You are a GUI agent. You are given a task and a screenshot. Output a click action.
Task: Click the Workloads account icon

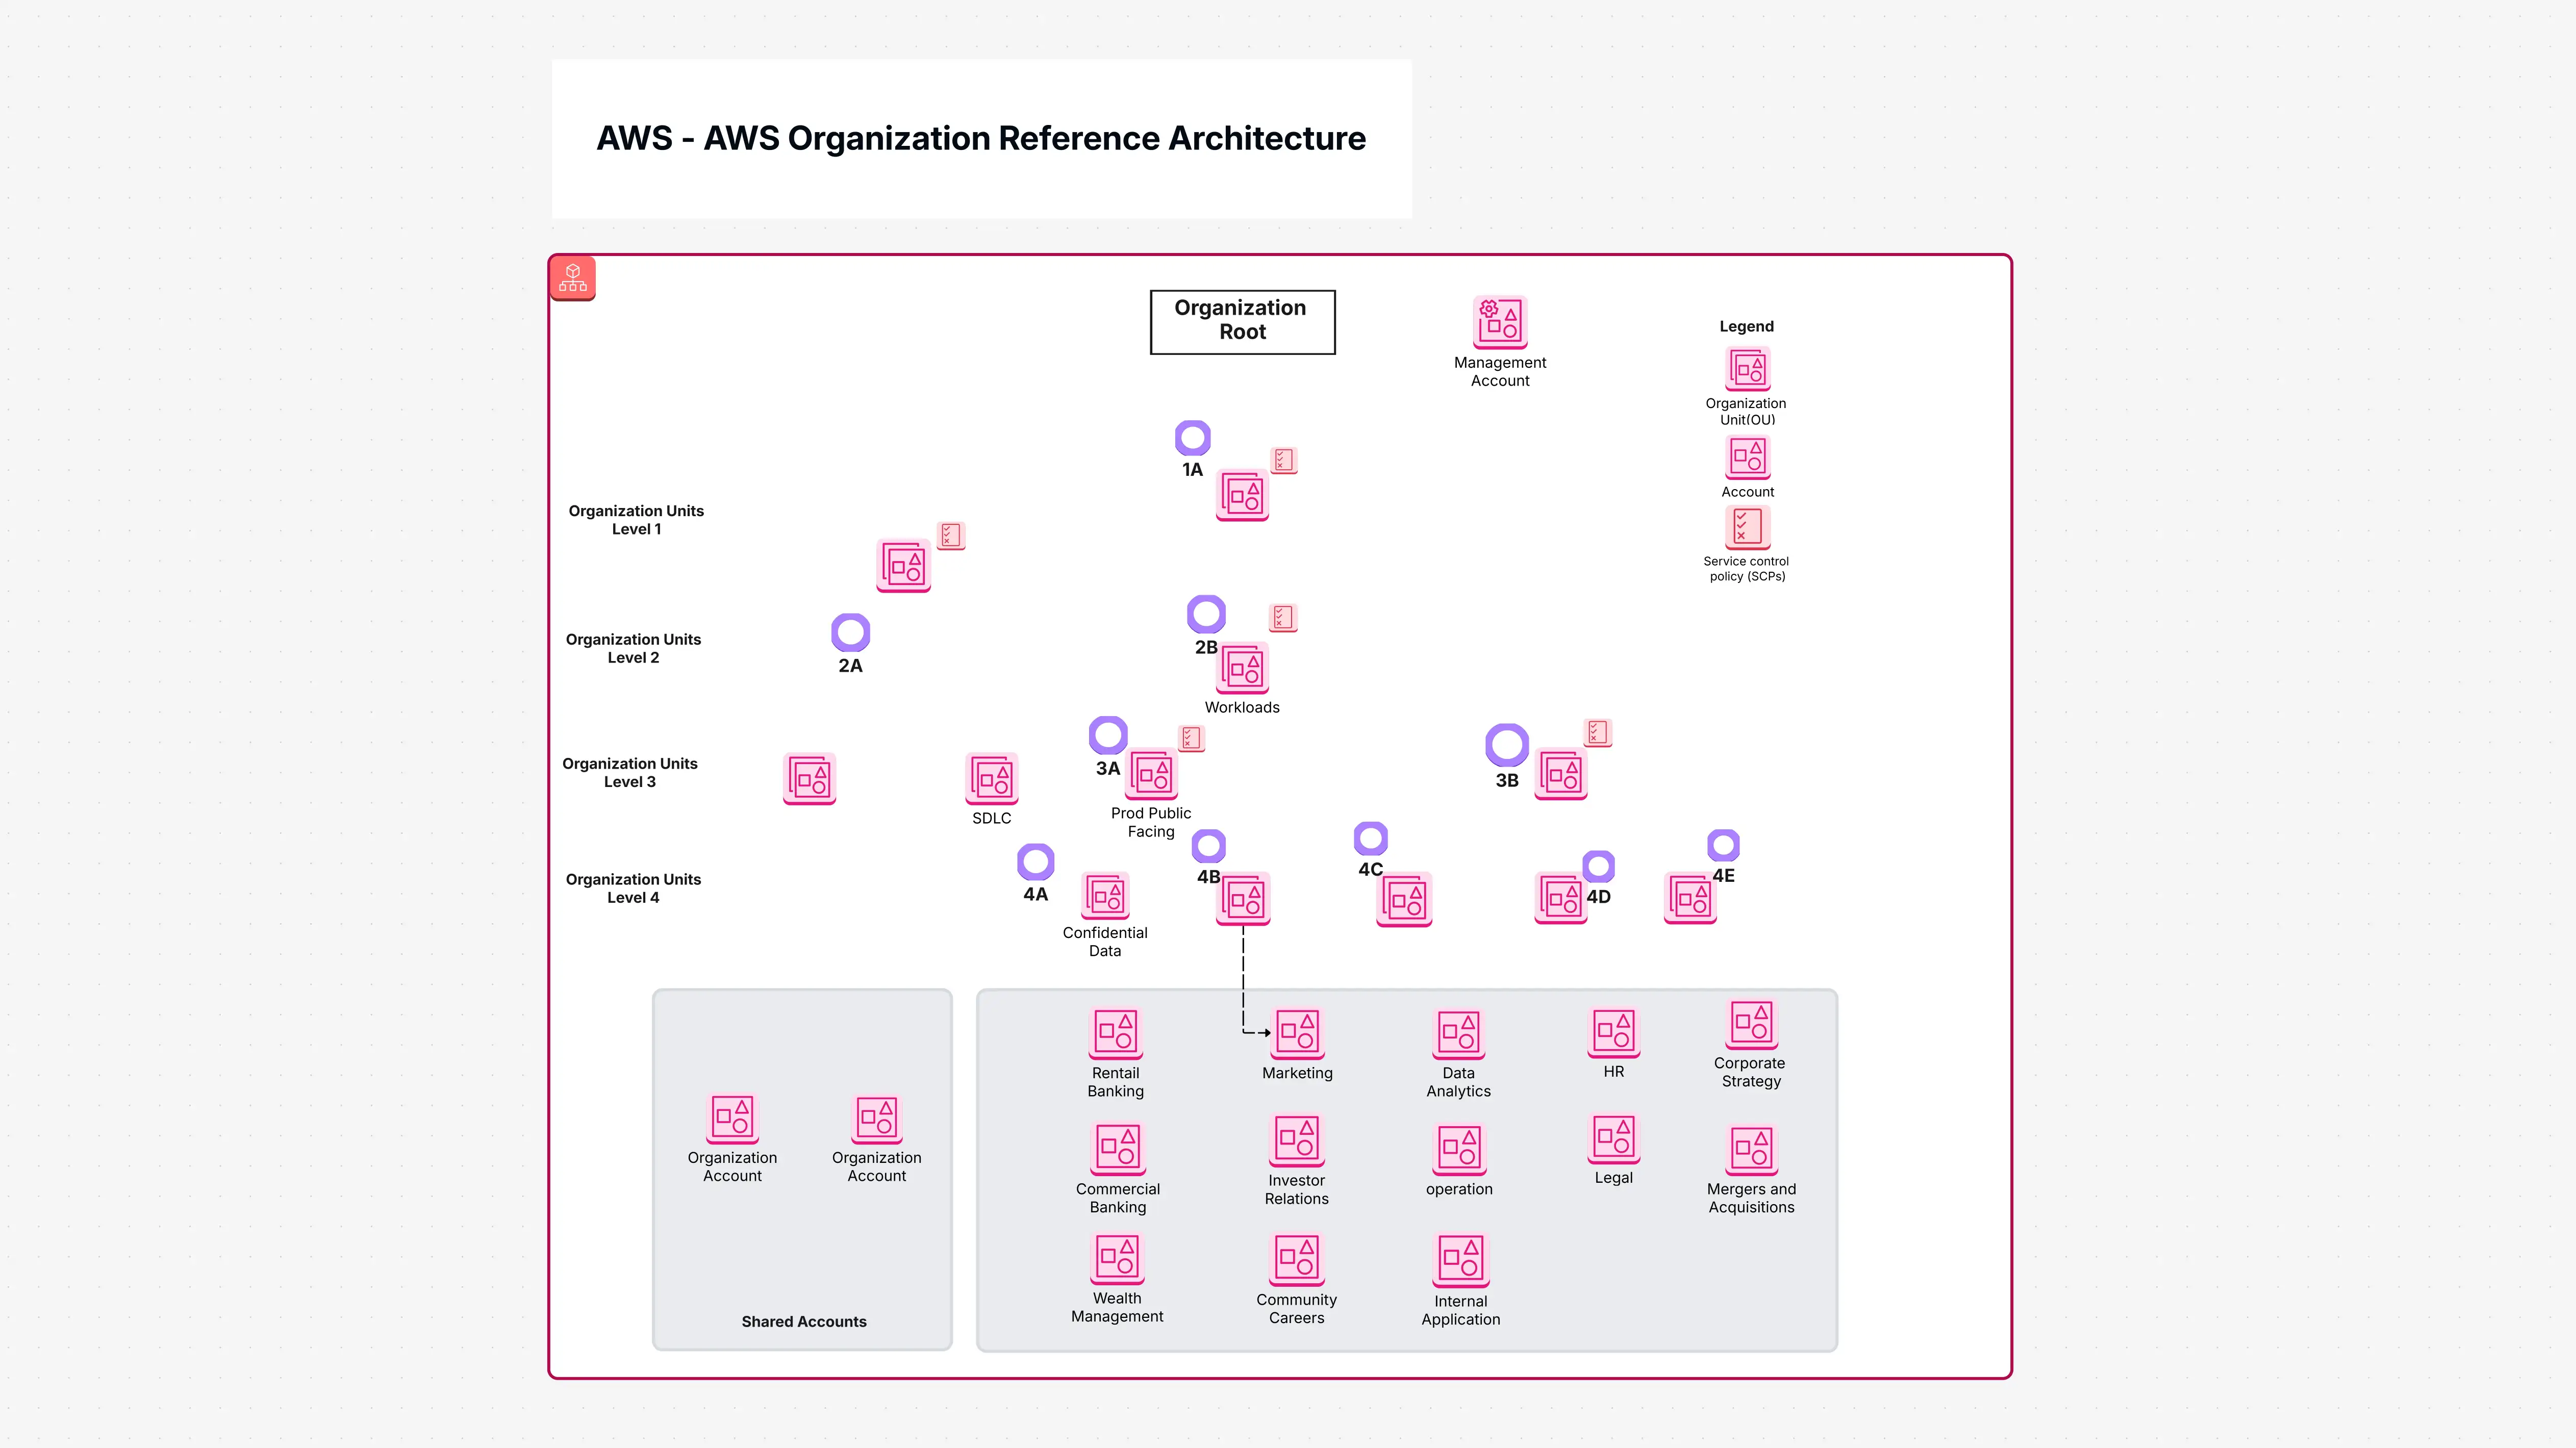click(x=1242, y=668)
